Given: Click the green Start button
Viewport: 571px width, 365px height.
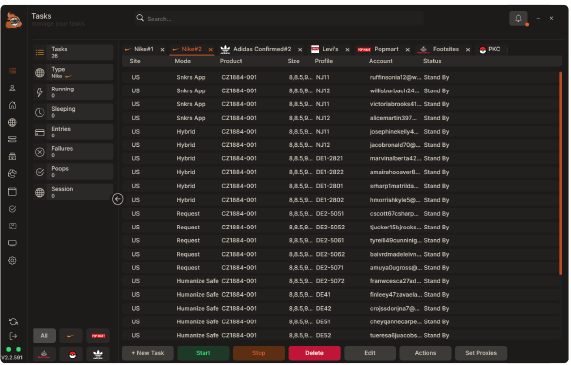Looking at the screenshot, I should [x=203, y=353].
